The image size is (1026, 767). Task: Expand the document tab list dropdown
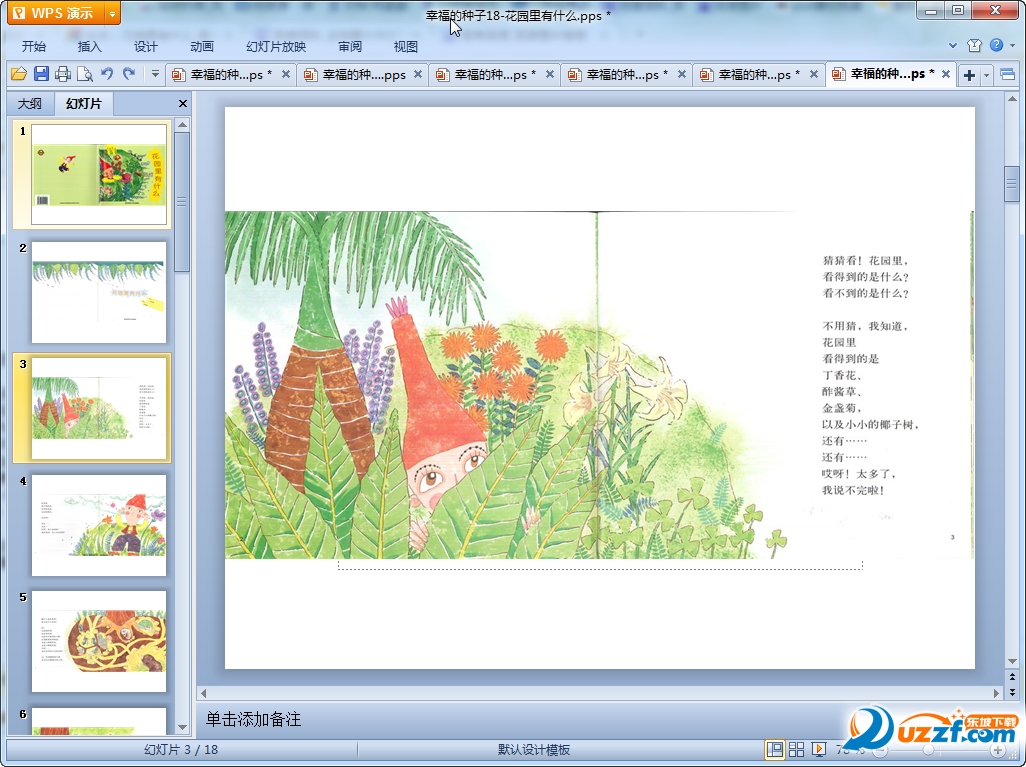click(986, 75)
